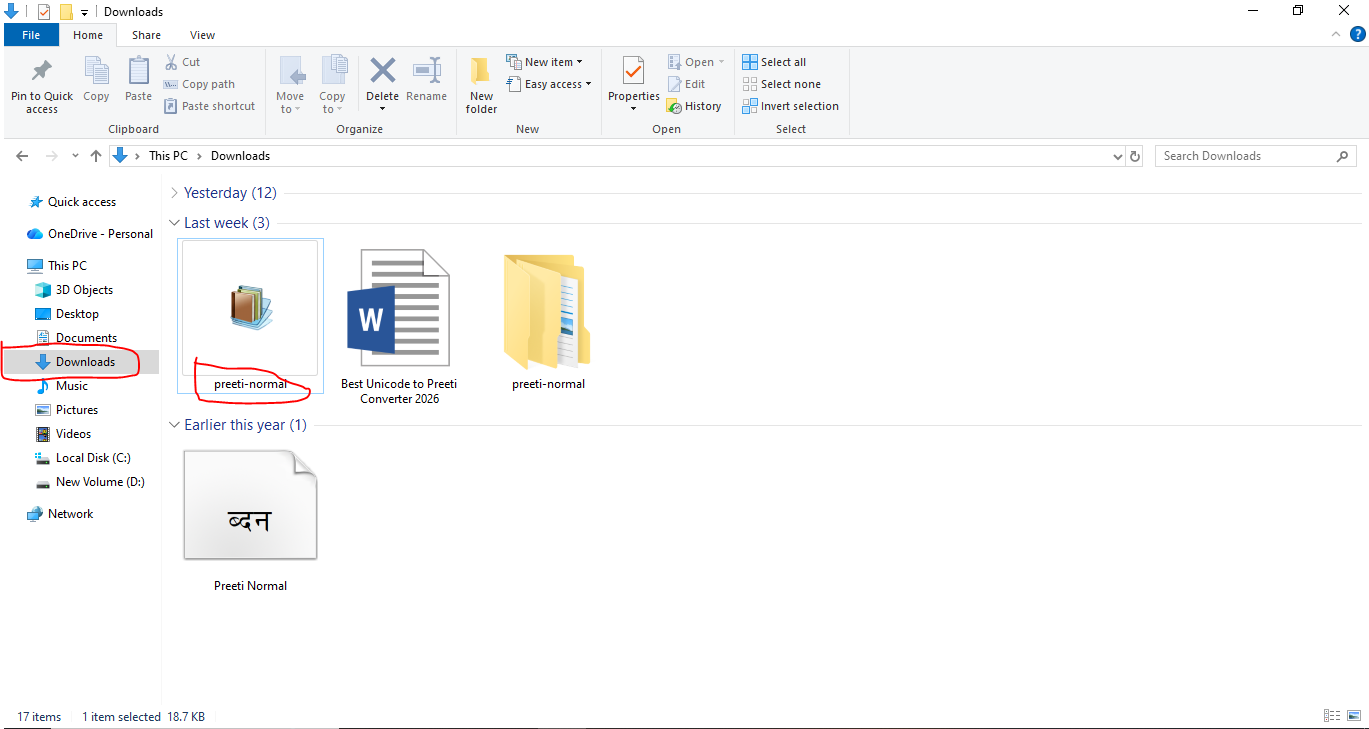Click the Forward navigation arrow
Viewport: 1369px width, 729px height.
pos(52,156)
